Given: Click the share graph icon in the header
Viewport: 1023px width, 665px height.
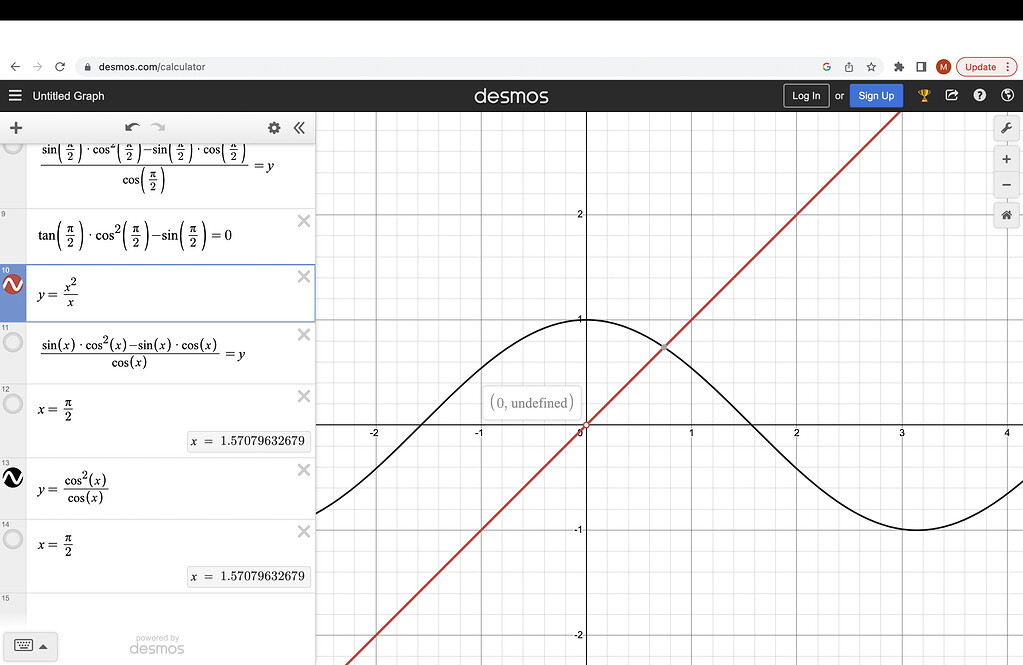Looking at the screenshot, I should tap(951, 95).
